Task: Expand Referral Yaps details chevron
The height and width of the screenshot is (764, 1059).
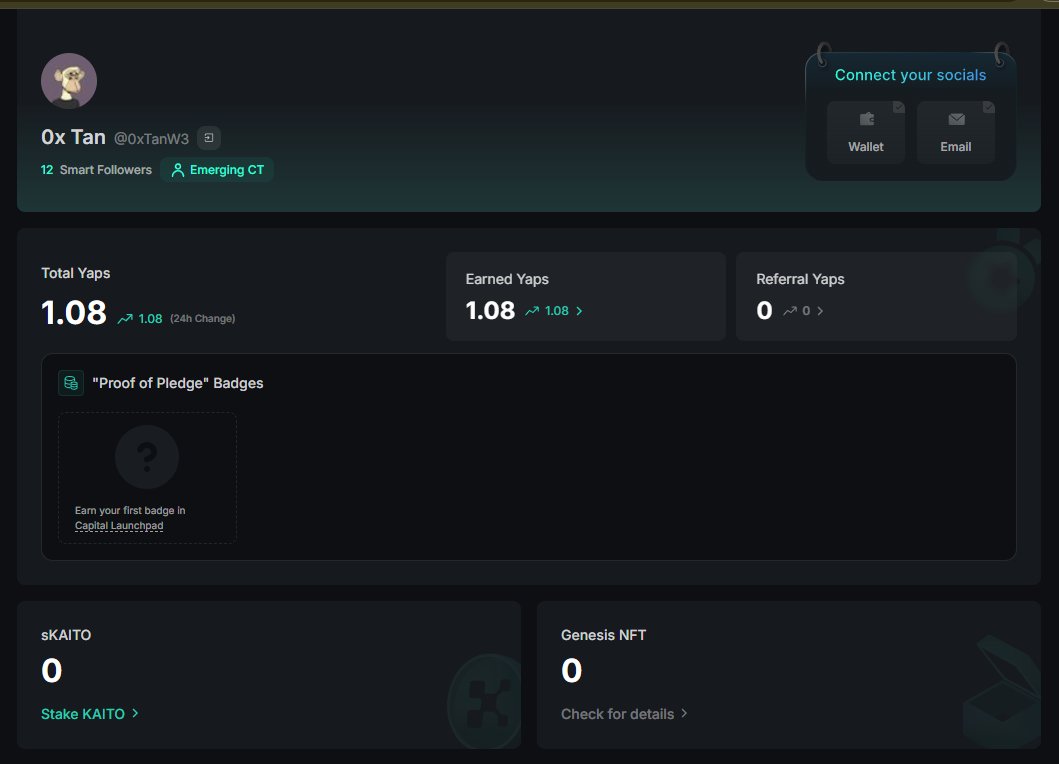Action: click(820, 311)
